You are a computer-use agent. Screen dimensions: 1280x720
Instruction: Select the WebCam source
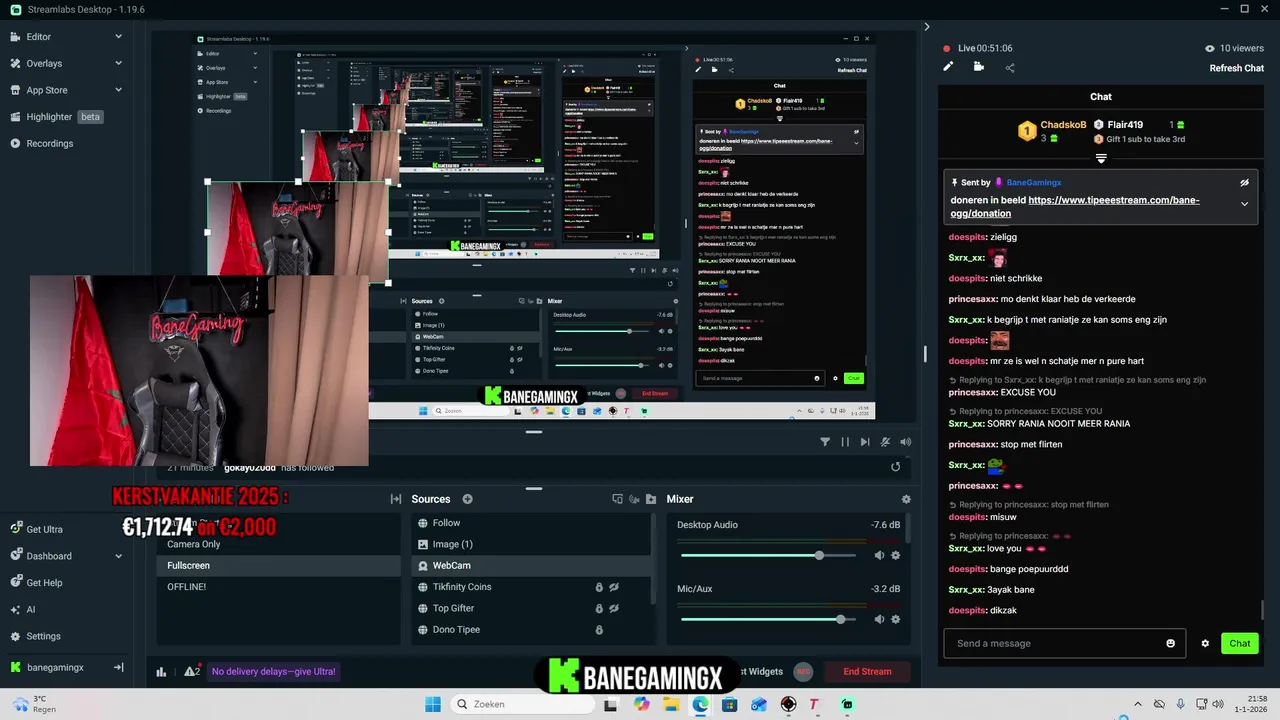(x=531, y=565)
